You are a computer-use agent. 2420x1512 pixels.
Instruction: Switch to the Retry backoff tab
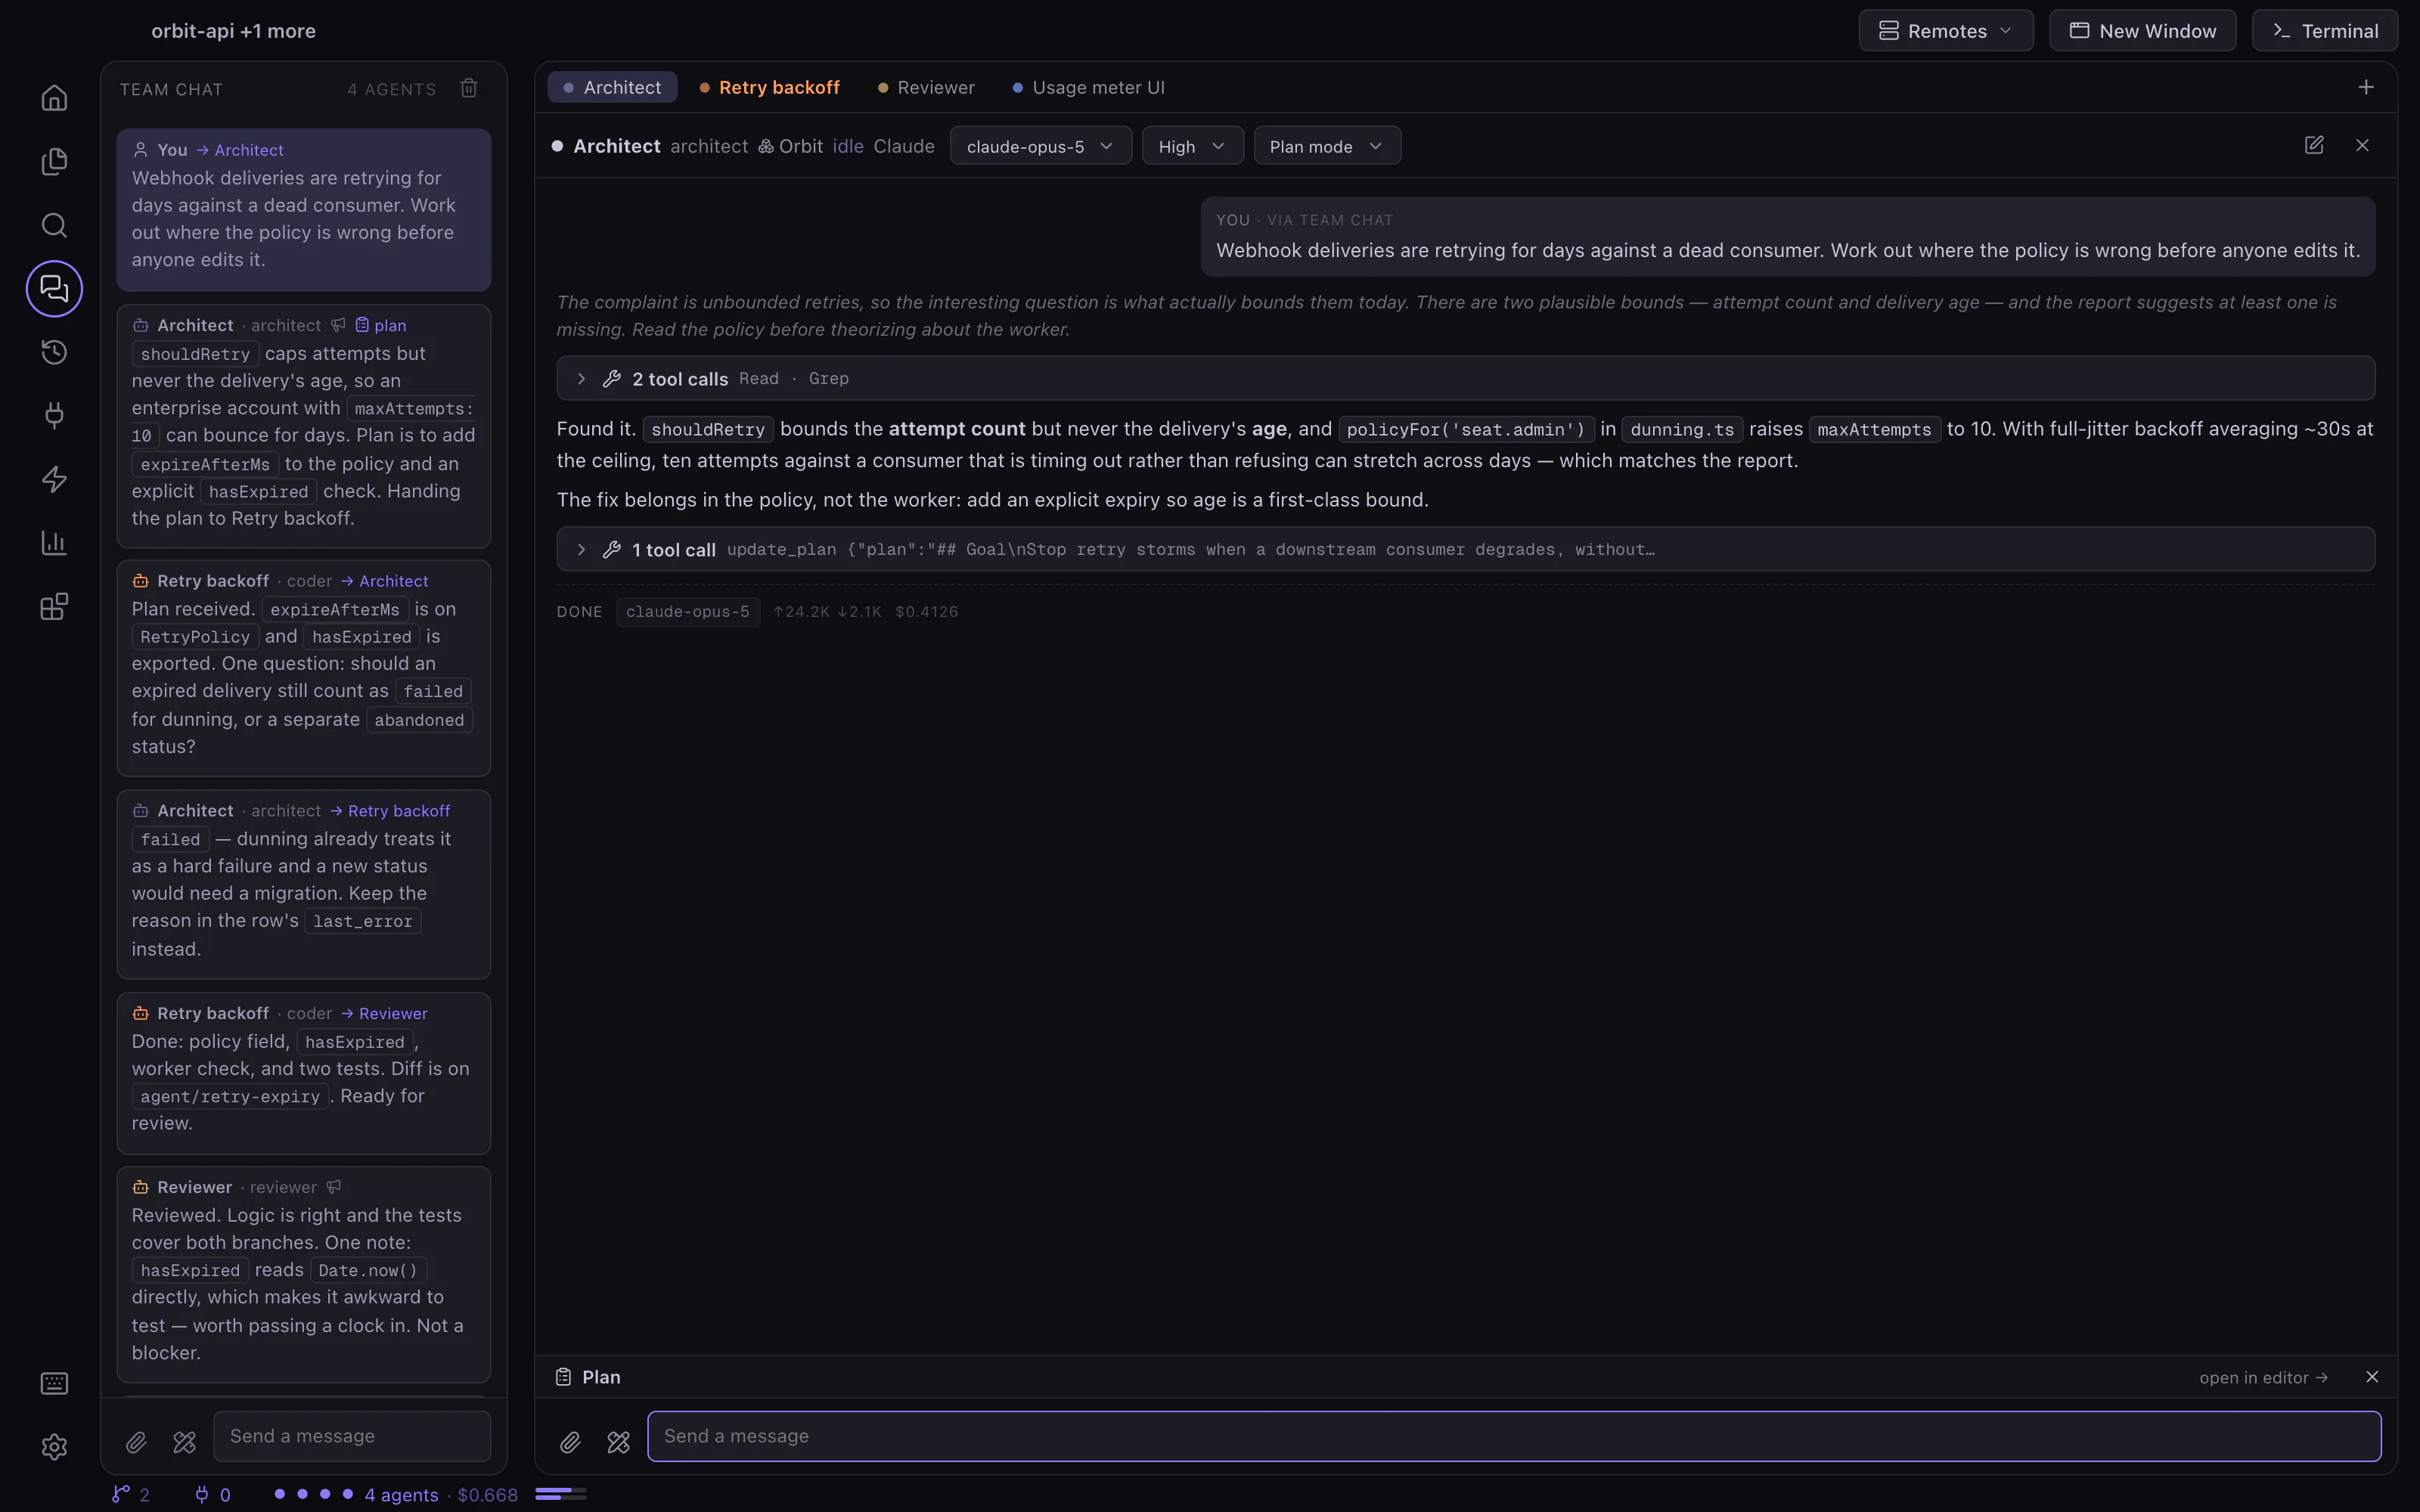click(769, 88)
